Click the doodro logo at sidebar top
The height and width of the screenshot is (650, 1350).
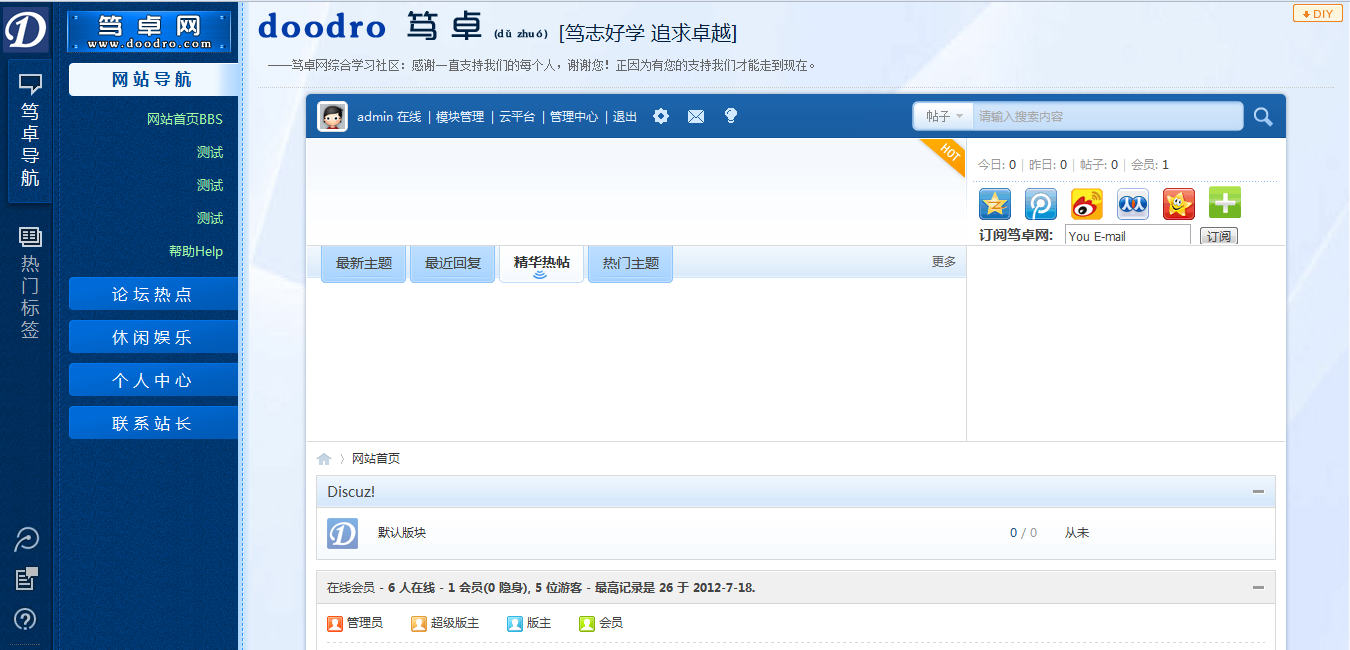(x=26, y=27)
